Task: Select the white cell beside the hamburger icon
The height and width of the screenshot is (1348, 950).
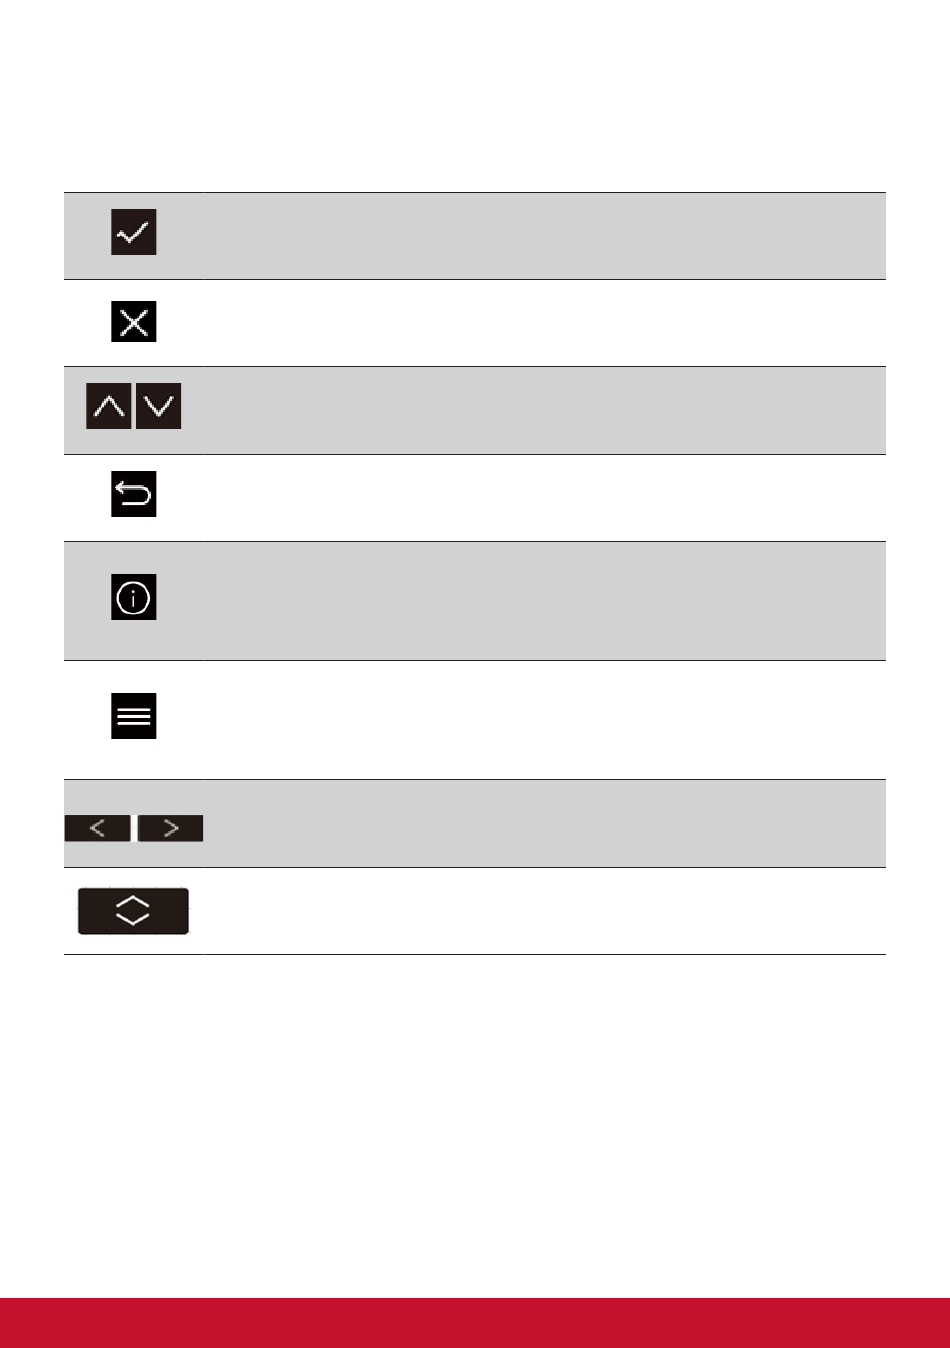Action: click(x=544, y=720)
